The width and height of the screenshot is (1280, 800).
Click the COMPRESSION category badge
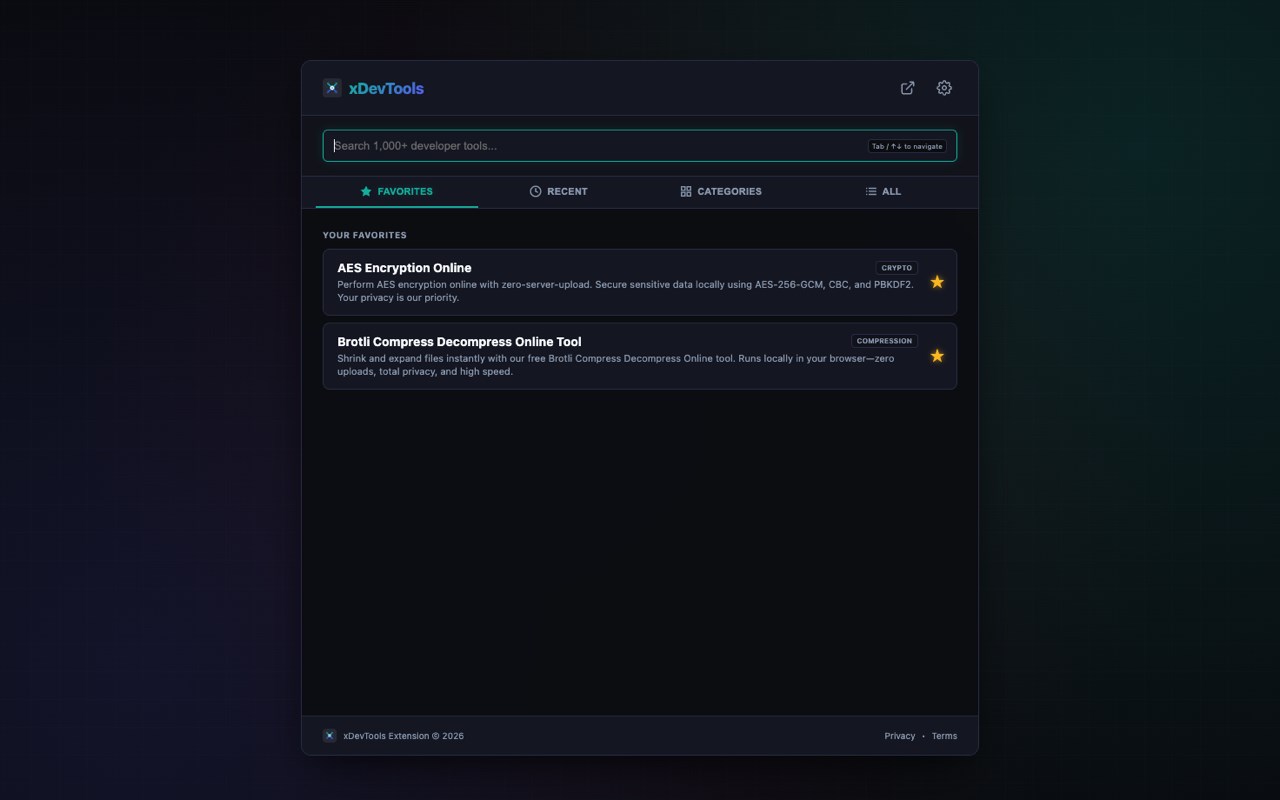[x=884, y=341]
